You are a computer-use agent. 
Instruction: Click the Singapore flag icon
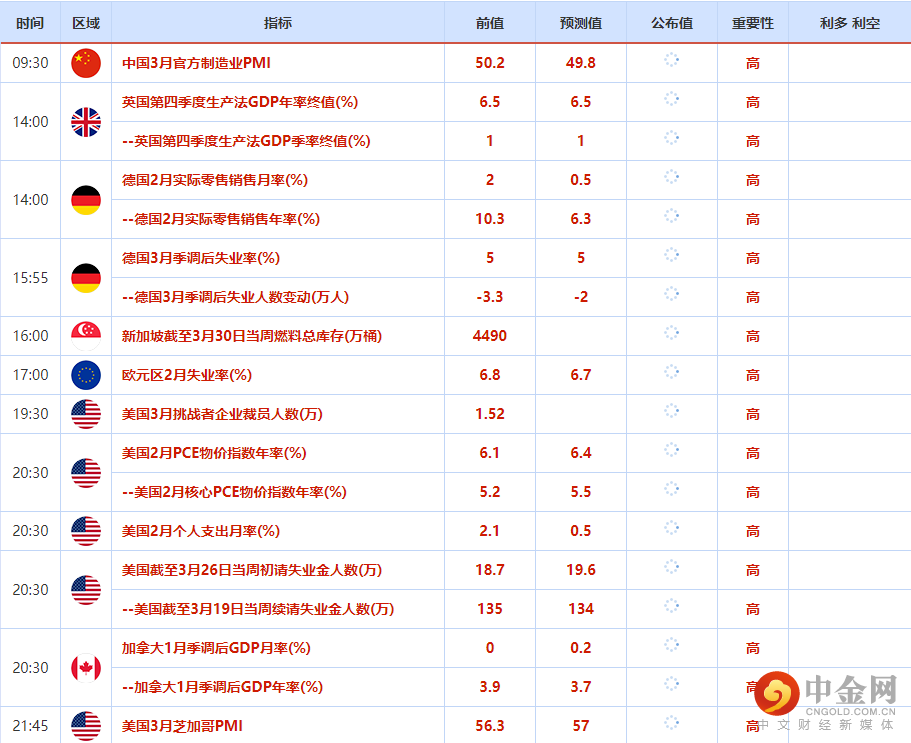coord(86,336)
